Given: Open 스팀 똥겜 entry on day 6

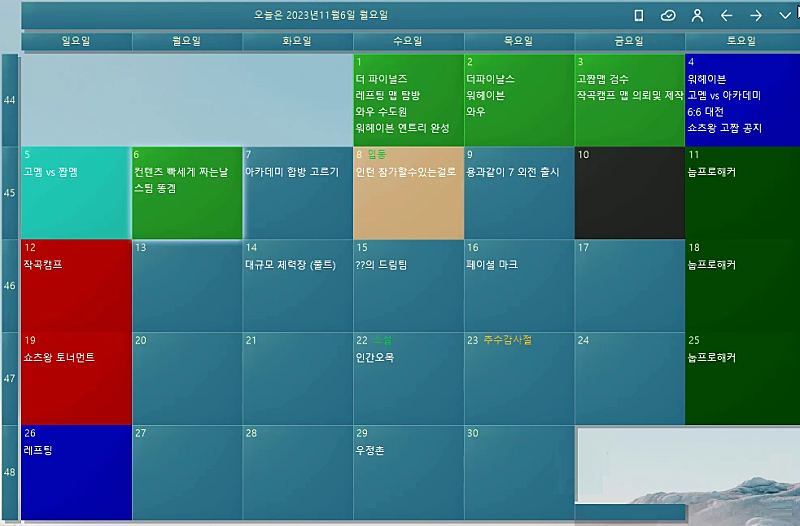Looking at the screenshot, I should (155, 188).
